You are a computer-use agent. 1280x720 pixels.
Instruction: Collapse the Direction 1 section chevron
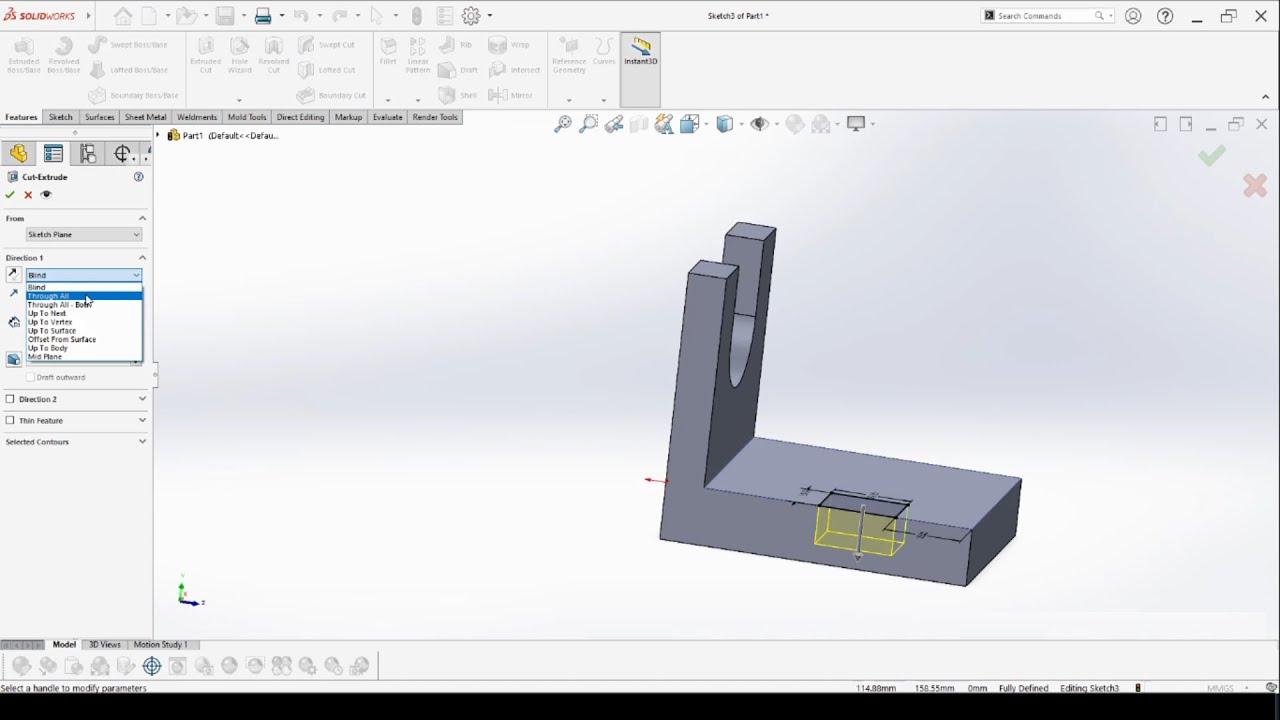tap(142, 258)
